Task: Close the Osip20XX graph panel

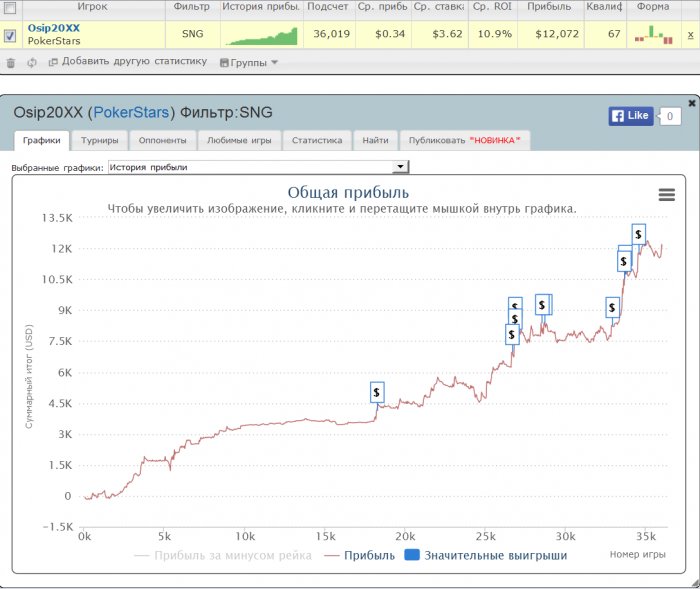Action: tap(692, 103)
